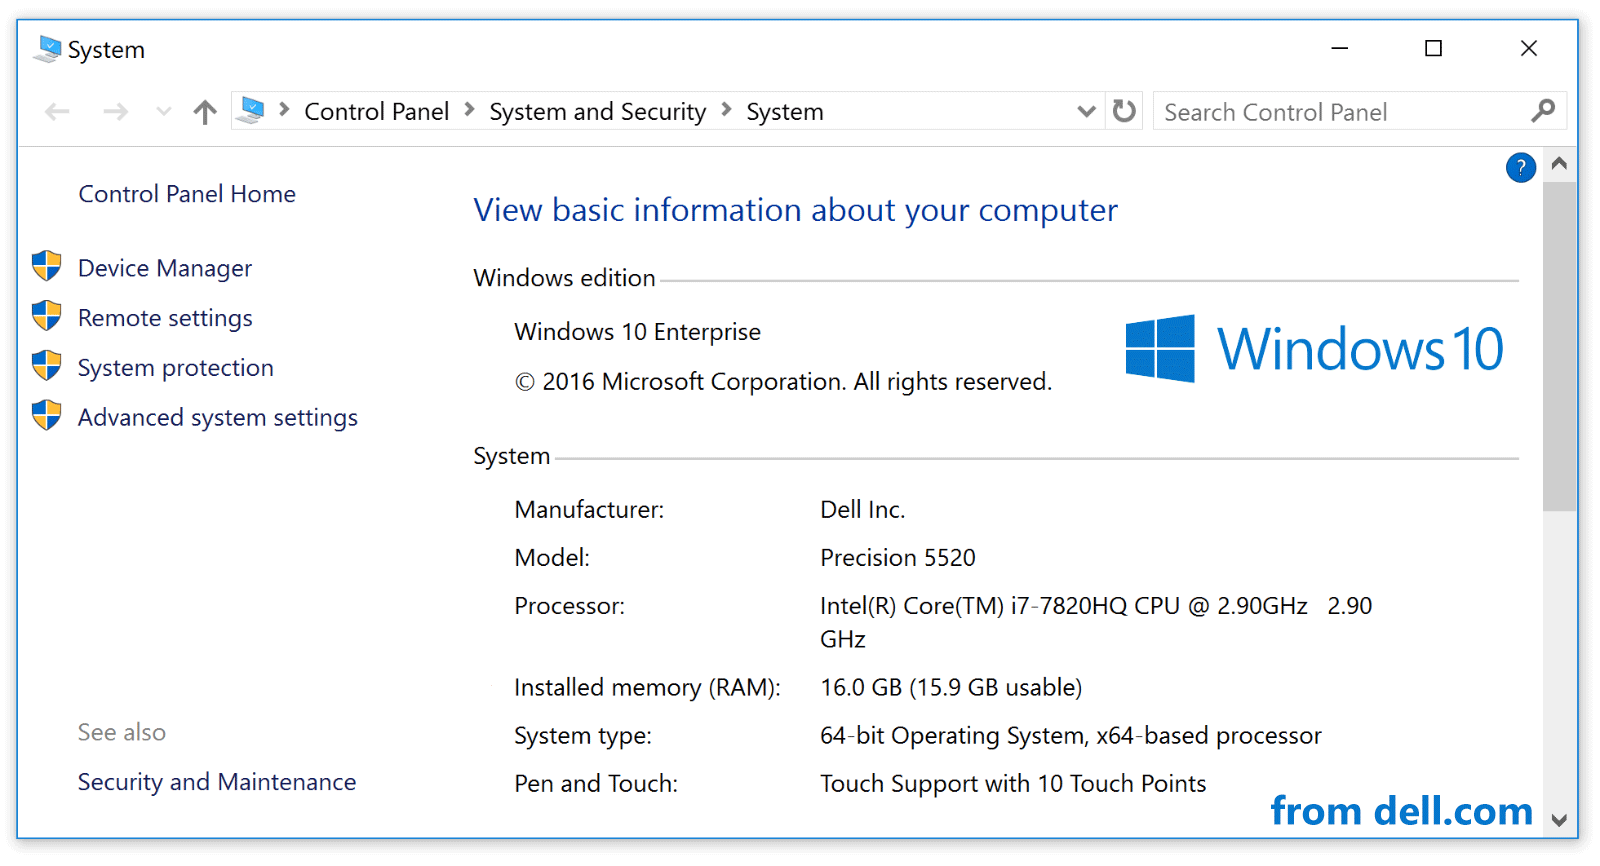Expand chevron after Control Panel breadcrumb

pyautogui.click(x=469, y=109)
